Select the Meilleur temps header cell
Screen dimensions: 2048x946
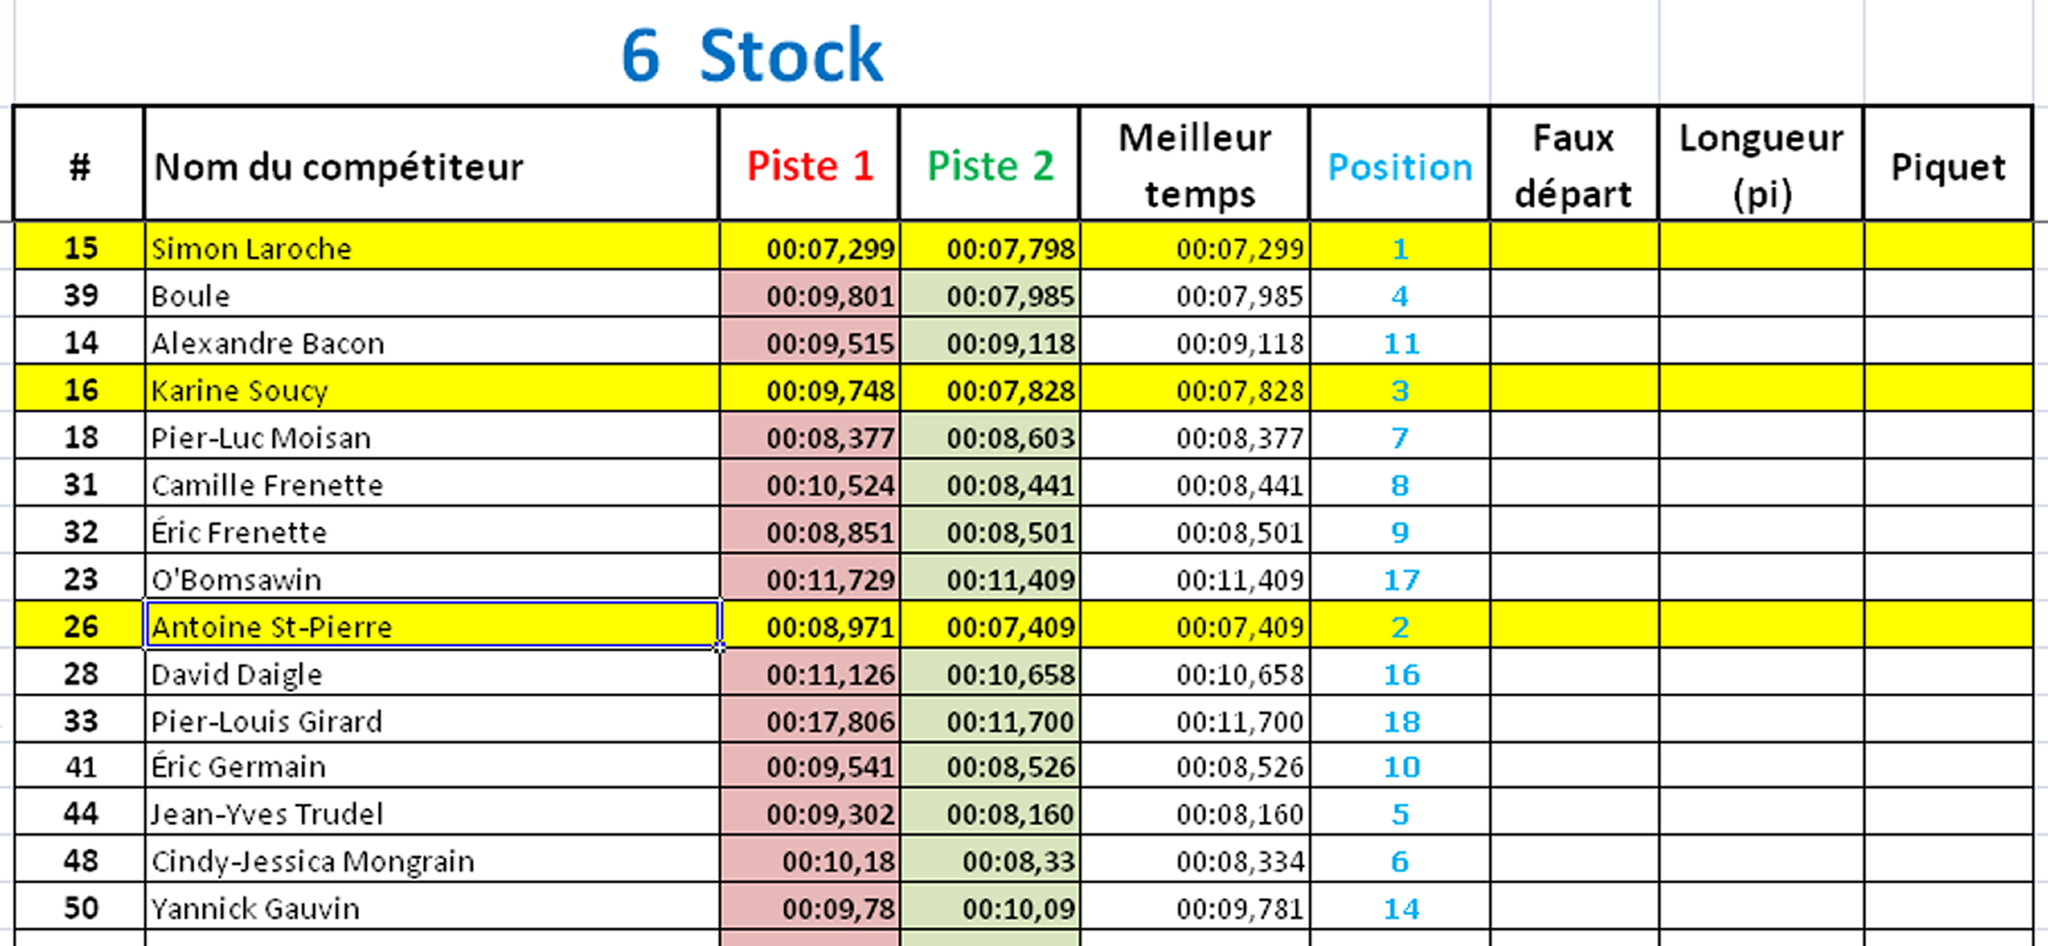coord(1195,164)
